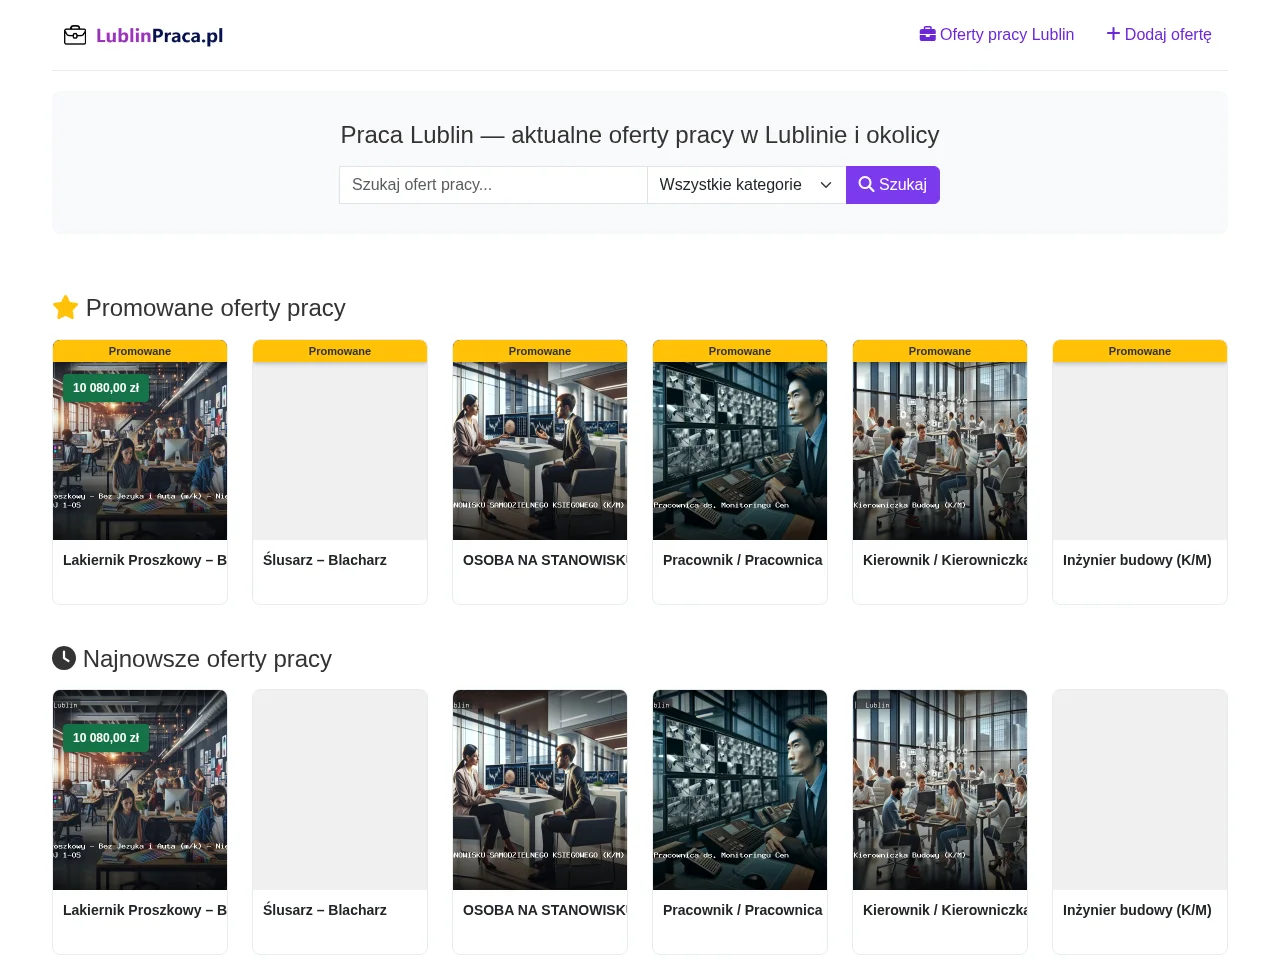Open Oferty pracy Lublin navigation link
The image size is (1280, 960).
(x=996, y=34)
